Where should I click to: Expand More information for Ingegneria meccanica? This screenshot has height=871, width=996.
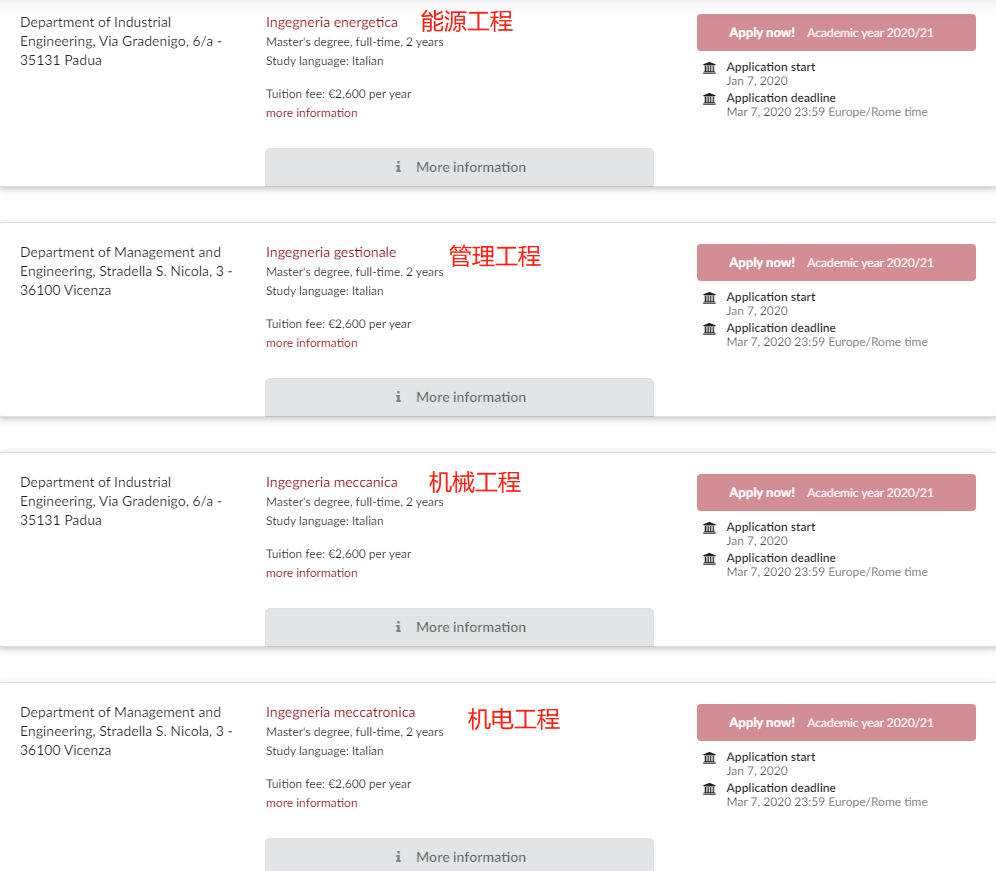pyautogui.click(x=459, y=627)
